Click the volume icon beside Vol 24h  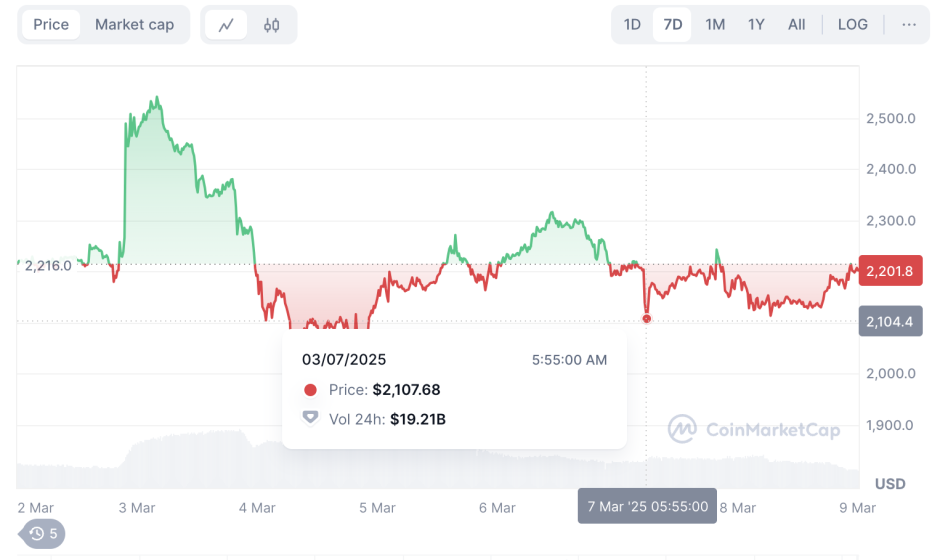[x=310, y=418]
